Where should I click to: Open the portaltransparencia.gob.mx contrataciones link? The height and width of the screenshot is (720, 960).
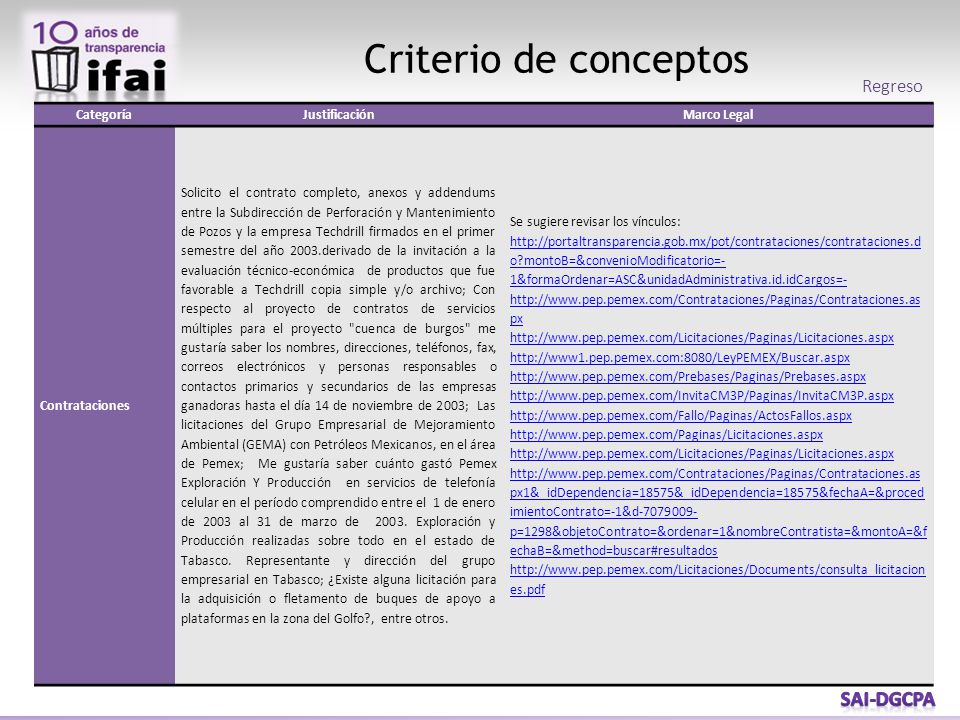click(x=715, y=260)
